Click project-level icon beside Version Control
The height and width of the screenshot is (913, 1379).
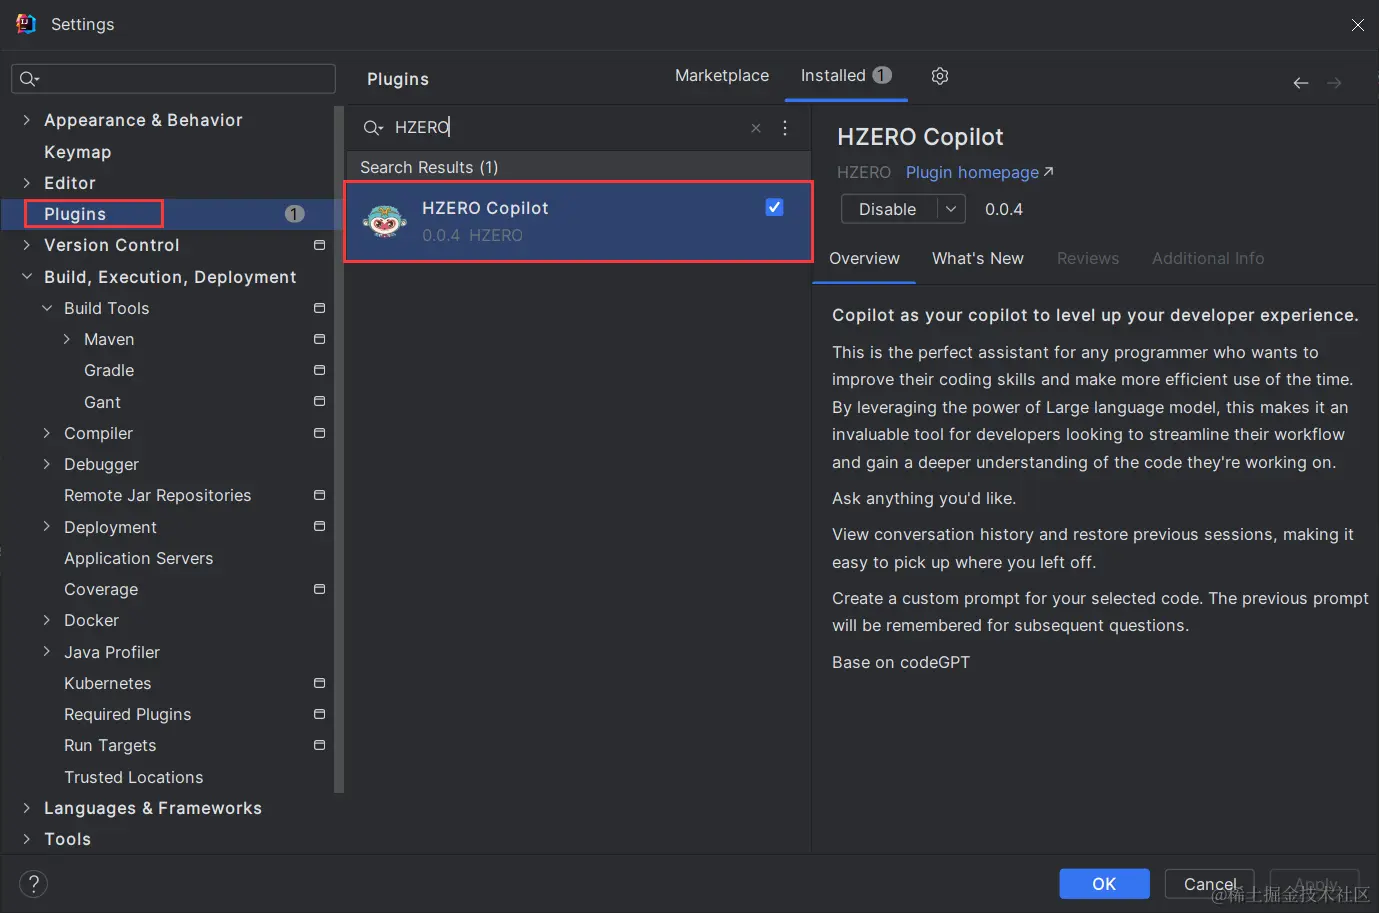[x=319, y=245]
